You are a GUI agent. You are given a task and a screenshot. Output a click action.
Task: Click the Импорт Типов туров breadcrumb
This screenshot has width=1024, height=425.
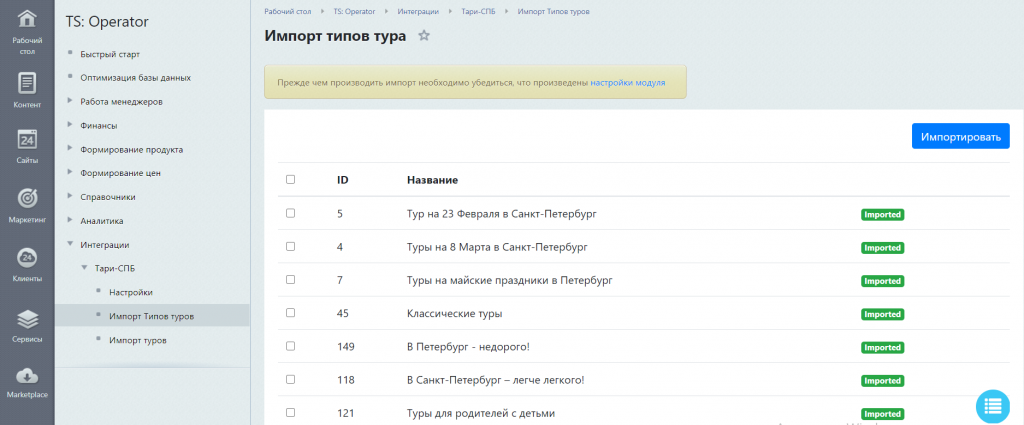pyautogui.click(x=554, y=12)
